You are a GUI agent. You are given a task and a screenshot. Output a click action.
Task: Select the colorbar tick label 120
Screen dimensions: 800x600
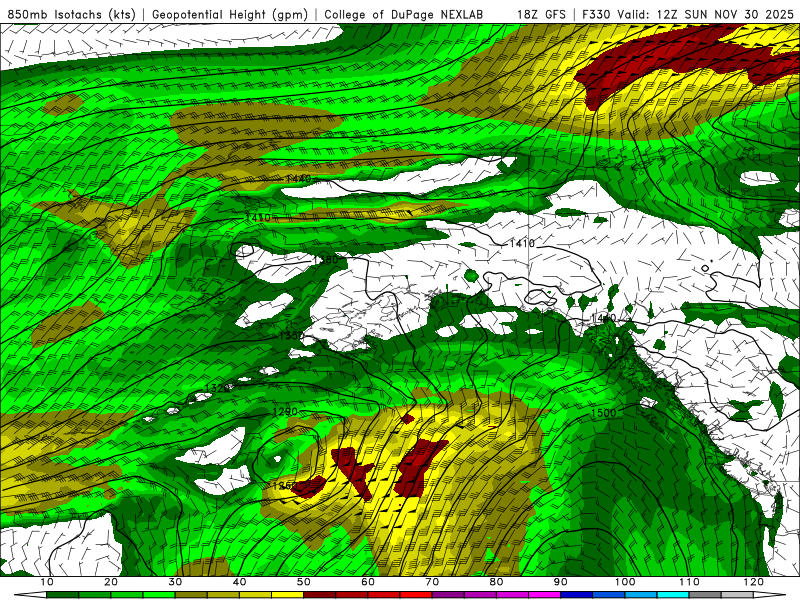(x=754, y=582)
